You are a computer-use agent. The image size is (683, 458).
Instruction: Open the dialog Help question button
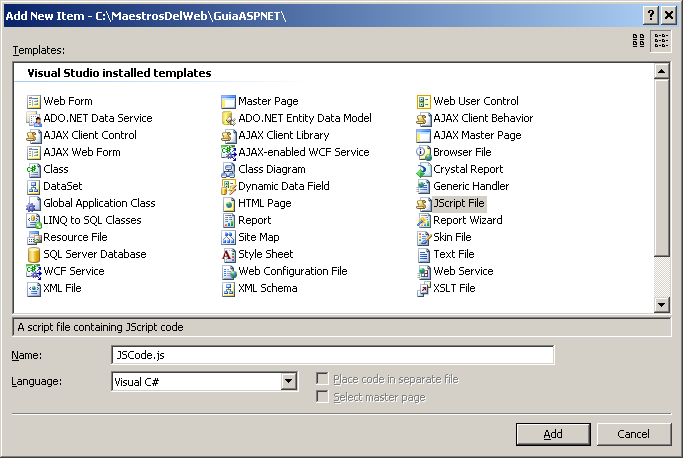click(650, 14)
